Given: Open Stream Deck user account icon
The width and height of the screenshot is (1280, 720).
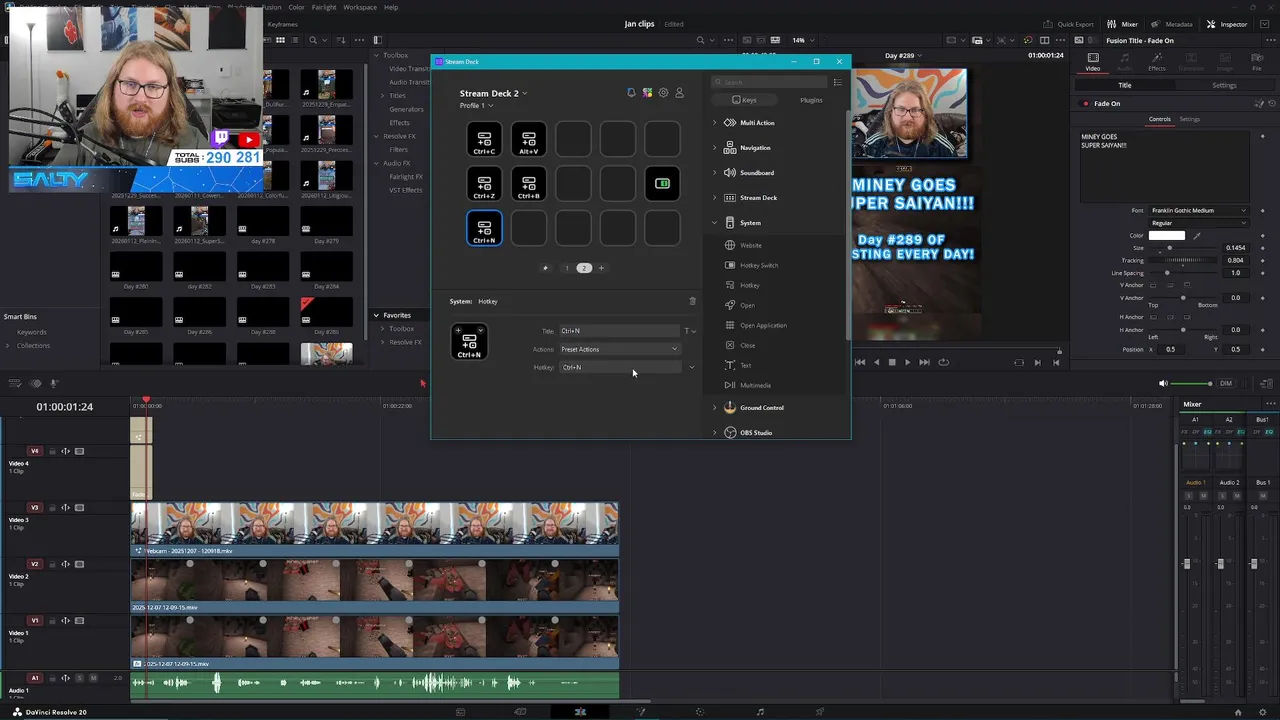Looking at the screenshot, I should pyautogui.click(x=679, y=93).
